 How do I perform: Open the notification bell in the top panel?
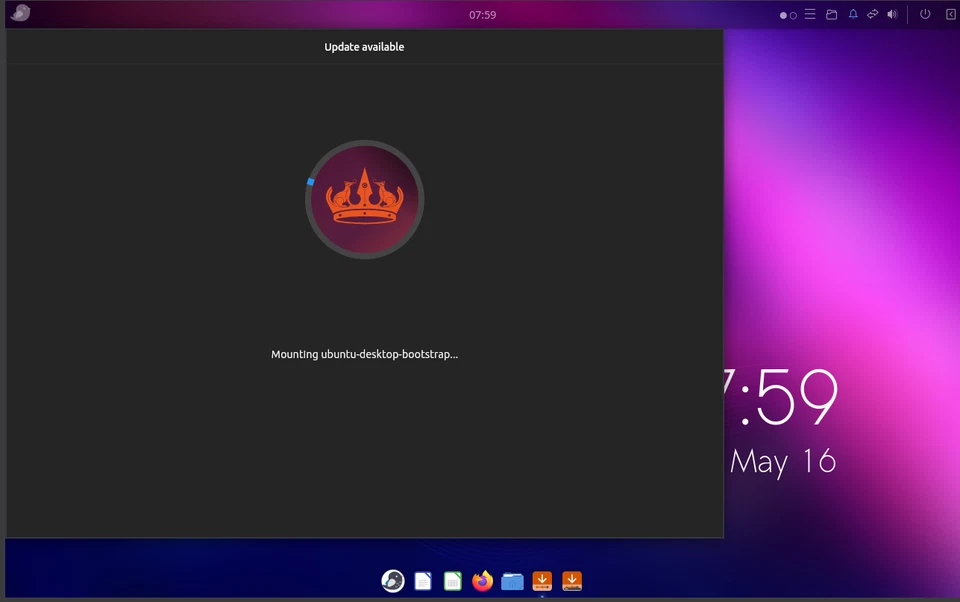coord(853,14)
